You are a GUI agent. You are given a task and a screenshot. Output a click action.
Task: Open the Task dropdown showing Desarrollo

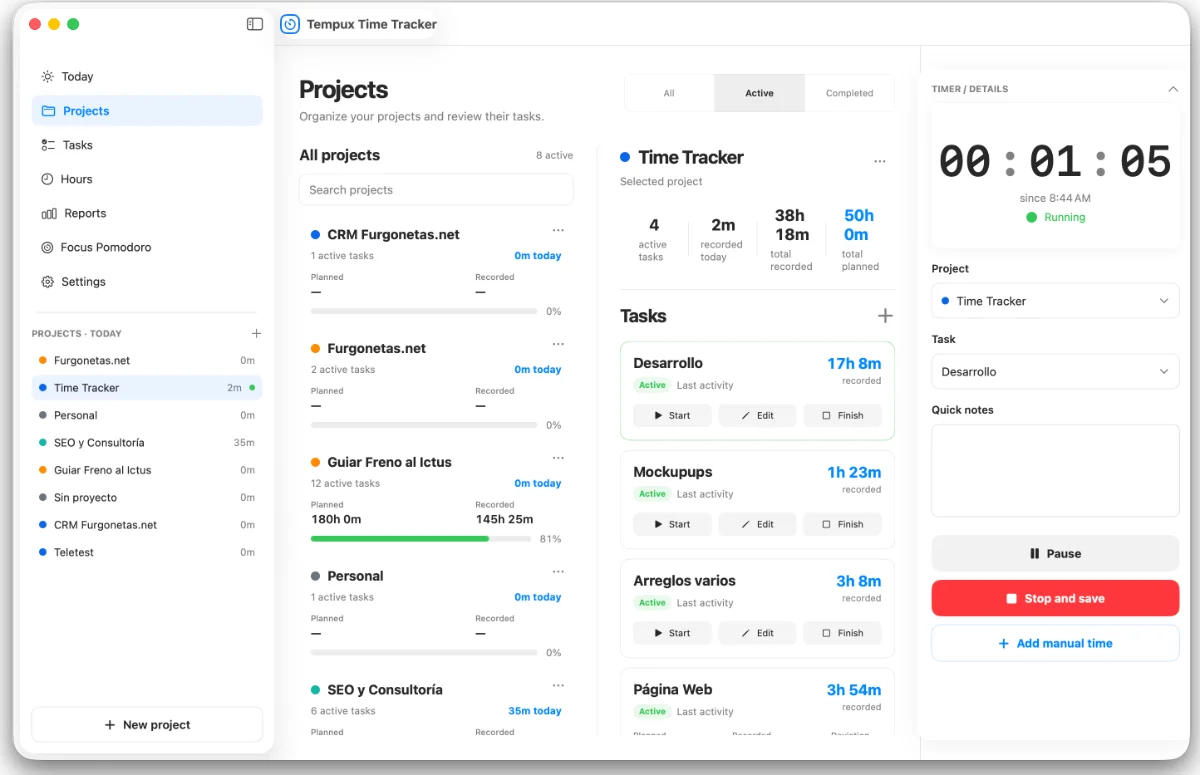(x=1055, y=372)
